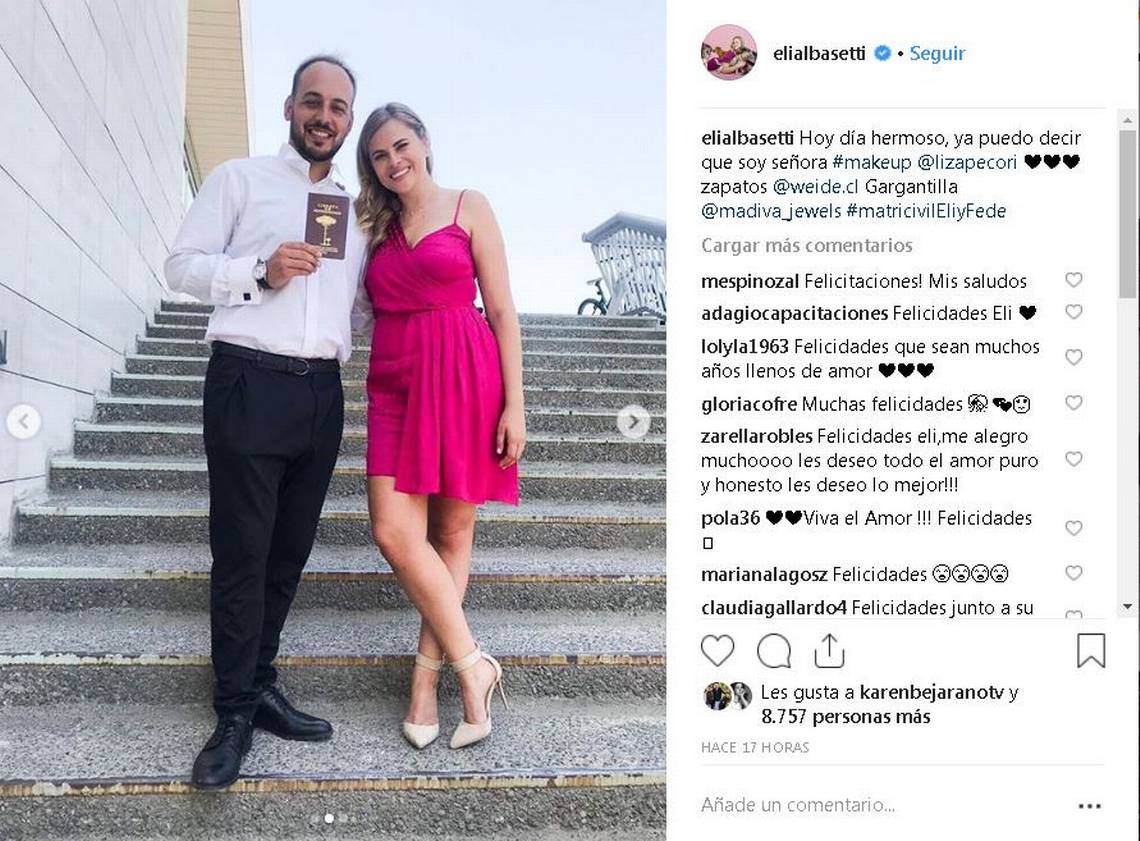The height and width of the screenshot is (841, 1140).
Task: Save the post using the bookmark icon
Action: 1091,651
